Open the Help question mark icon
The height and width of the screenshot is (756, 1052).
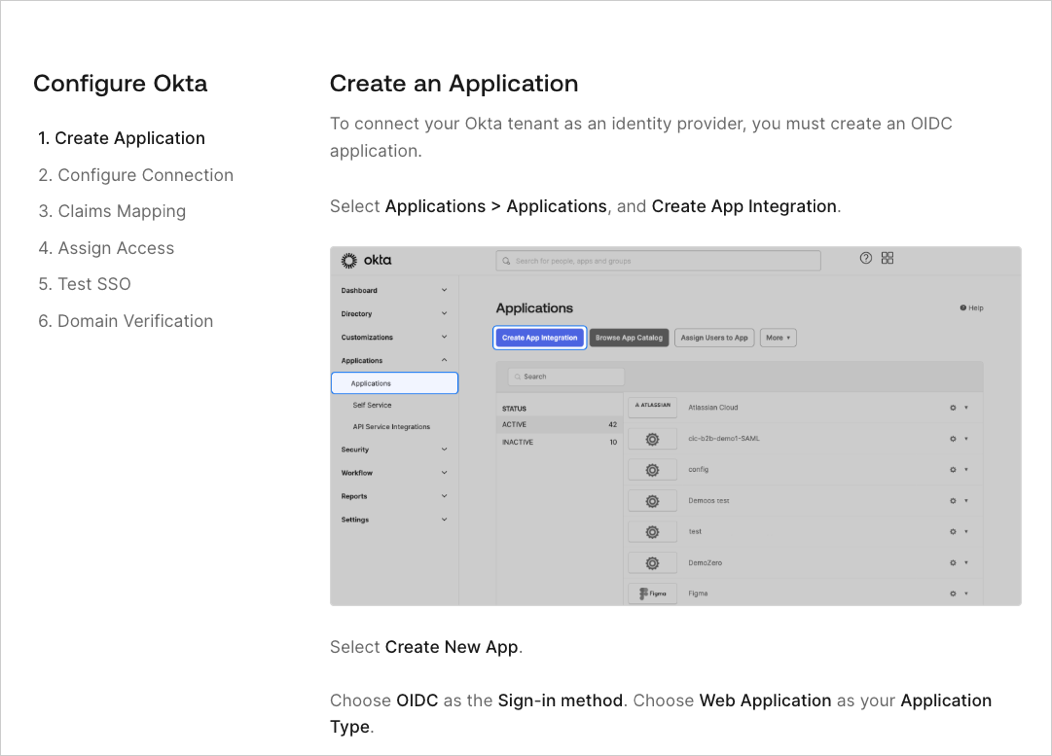coord(865,257)
